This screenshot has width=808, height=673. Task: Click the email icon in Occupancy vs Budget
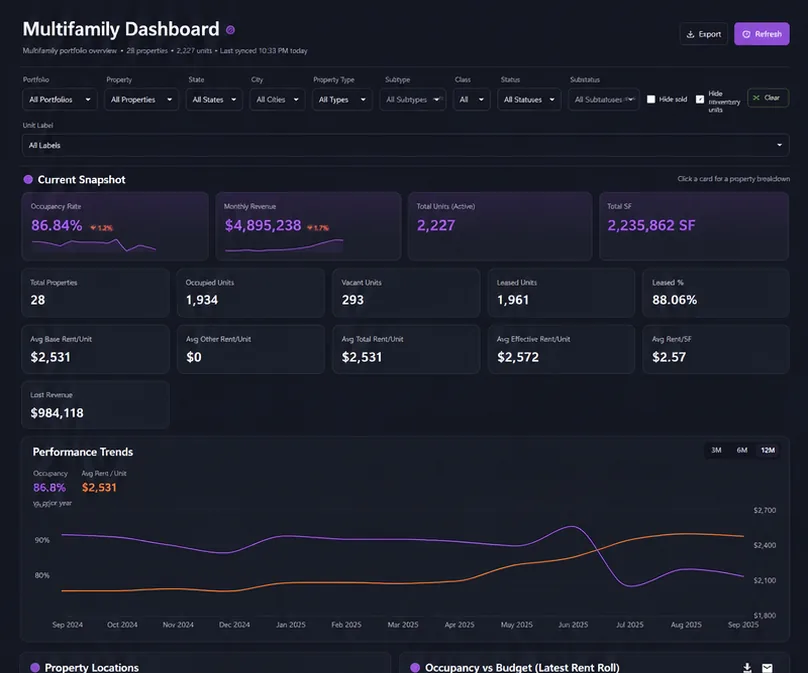(767, 668)
